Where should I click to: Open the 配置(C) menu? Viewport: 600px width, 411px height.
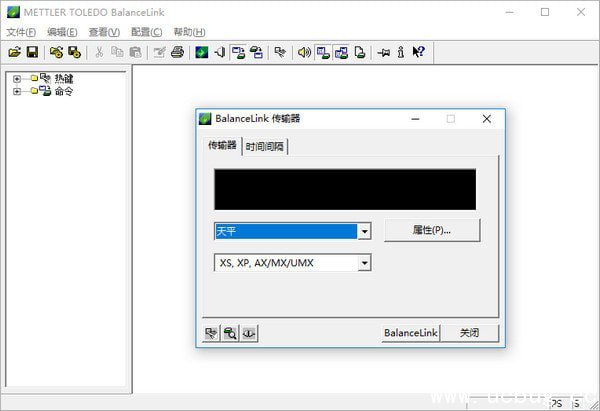coord(146,31)
